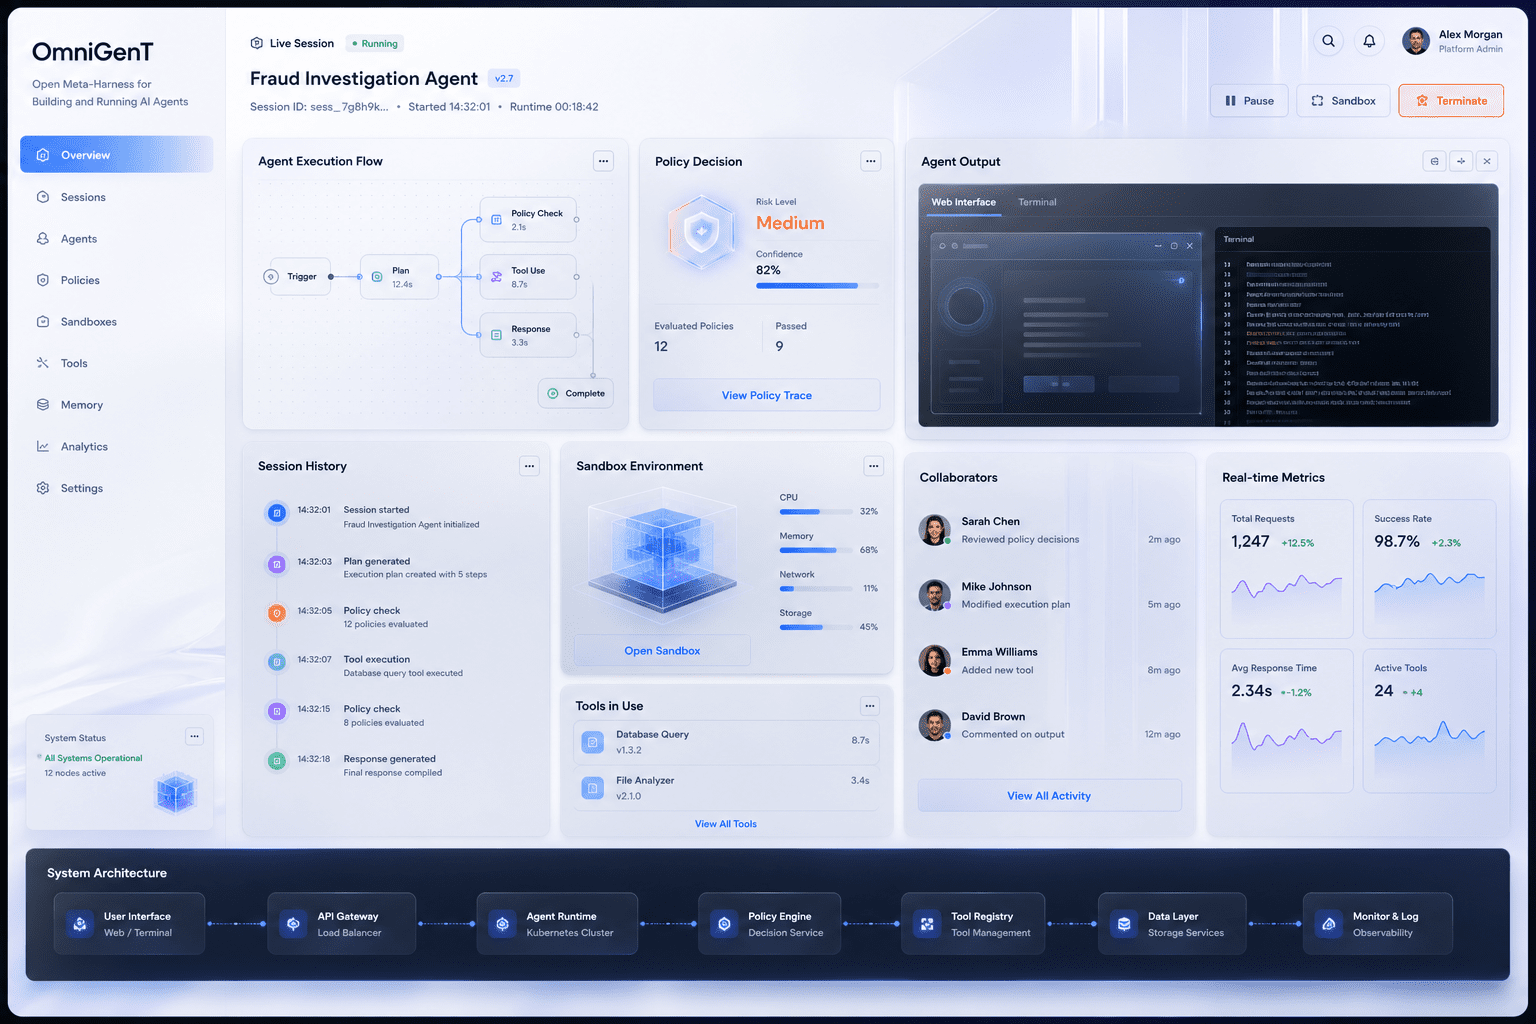Click the Database Query tool icon

593,742
